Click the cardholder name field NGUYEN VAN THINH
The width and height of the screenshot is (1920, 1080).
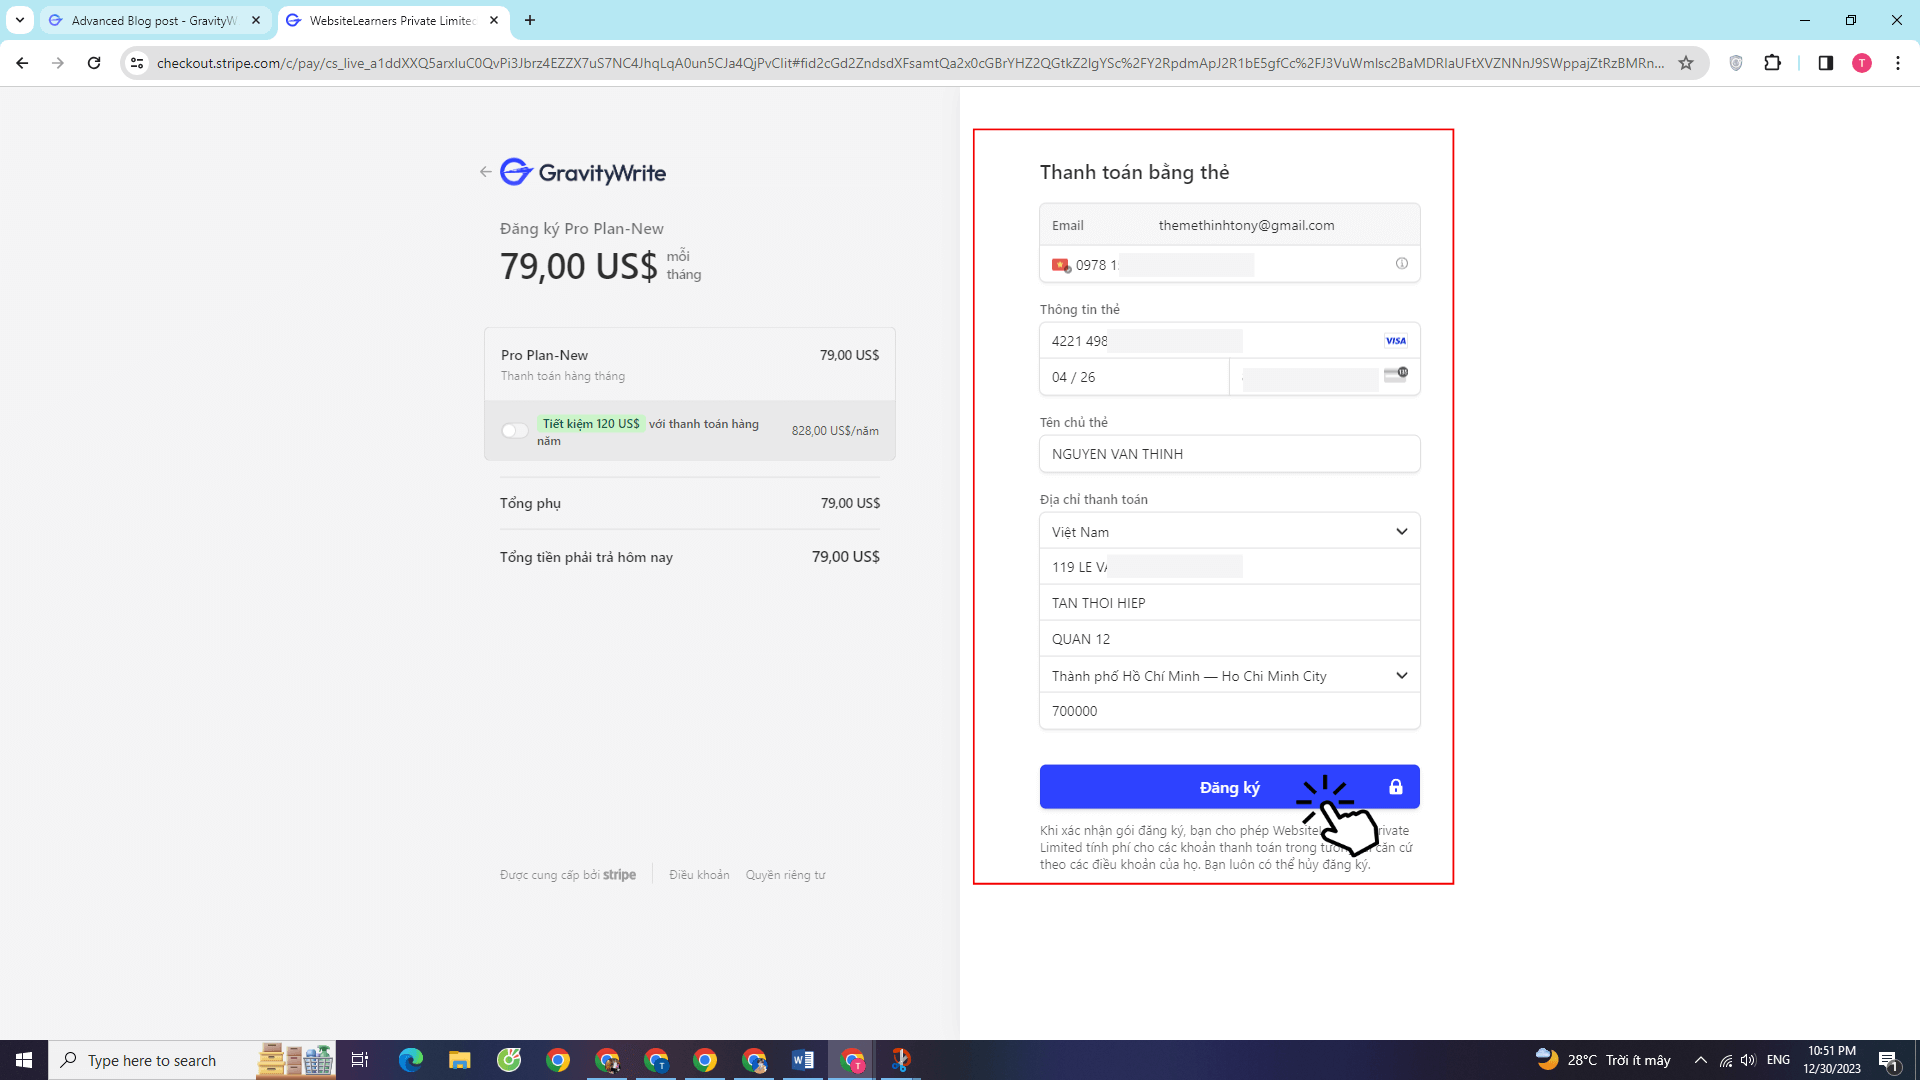click(x=1229, y=454)
